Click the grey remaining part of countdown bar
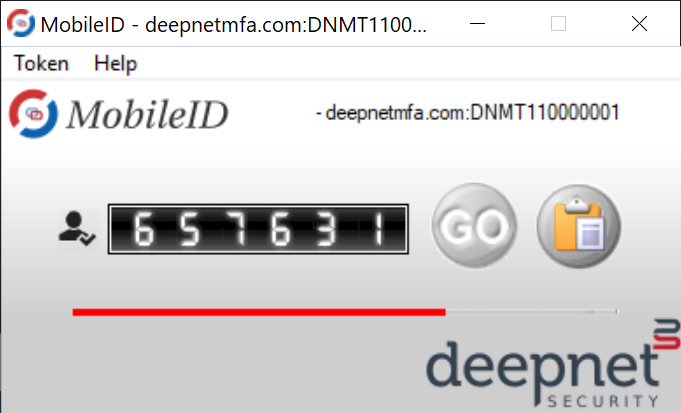Viewport: 681px width, 413px height. click(x=531, y=312)
